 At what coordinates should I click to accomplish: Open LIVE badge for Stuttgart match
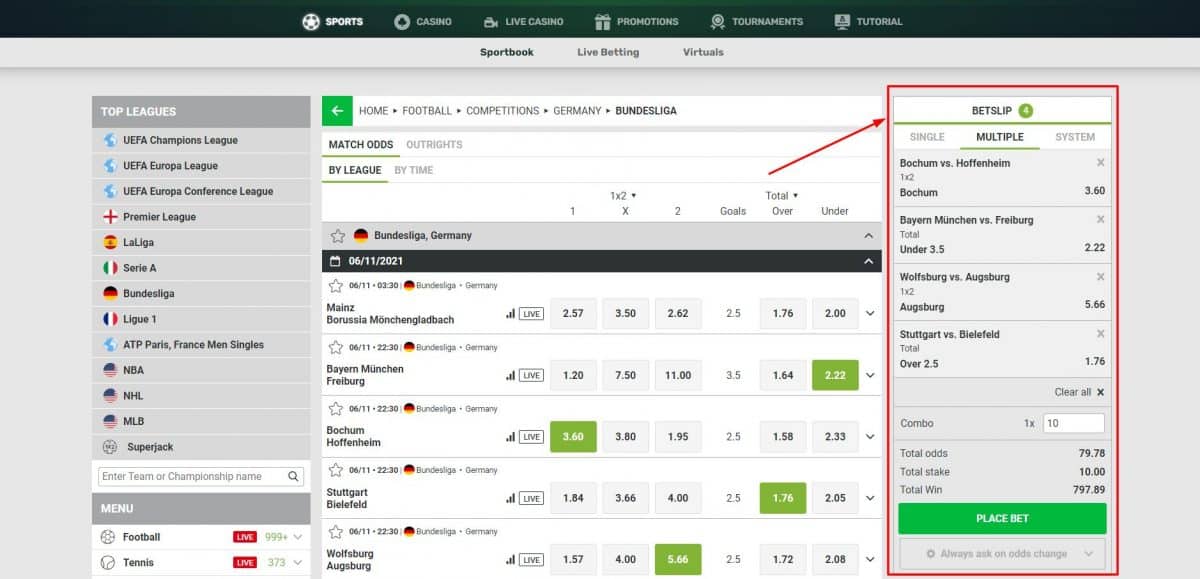coord(531,498)
